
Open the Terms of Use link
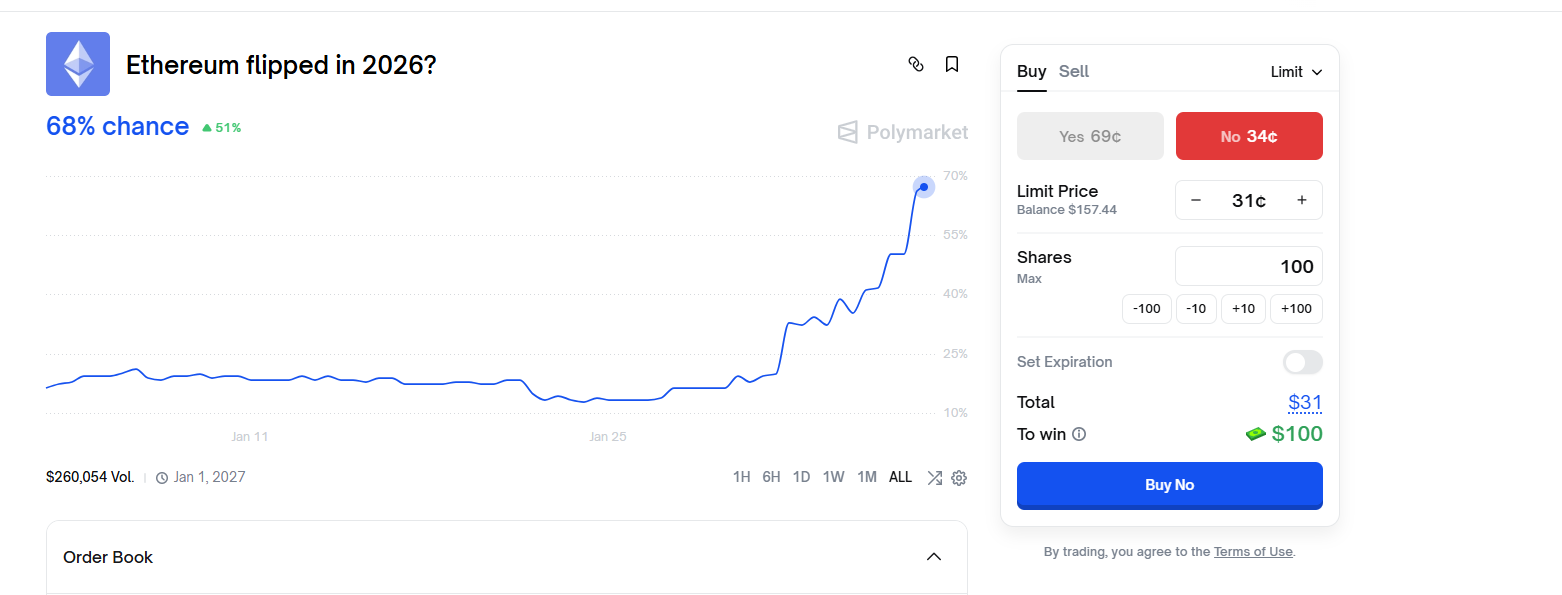1253,552
